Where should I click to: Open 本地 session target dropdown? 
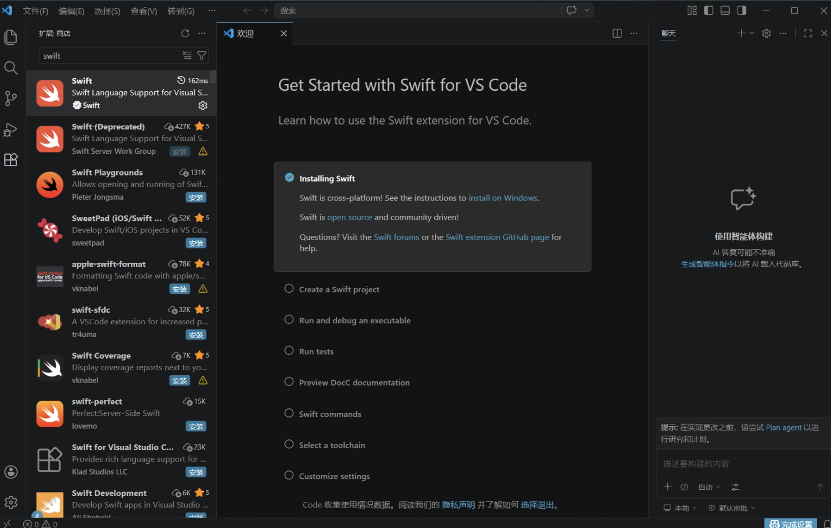[681, 508]
